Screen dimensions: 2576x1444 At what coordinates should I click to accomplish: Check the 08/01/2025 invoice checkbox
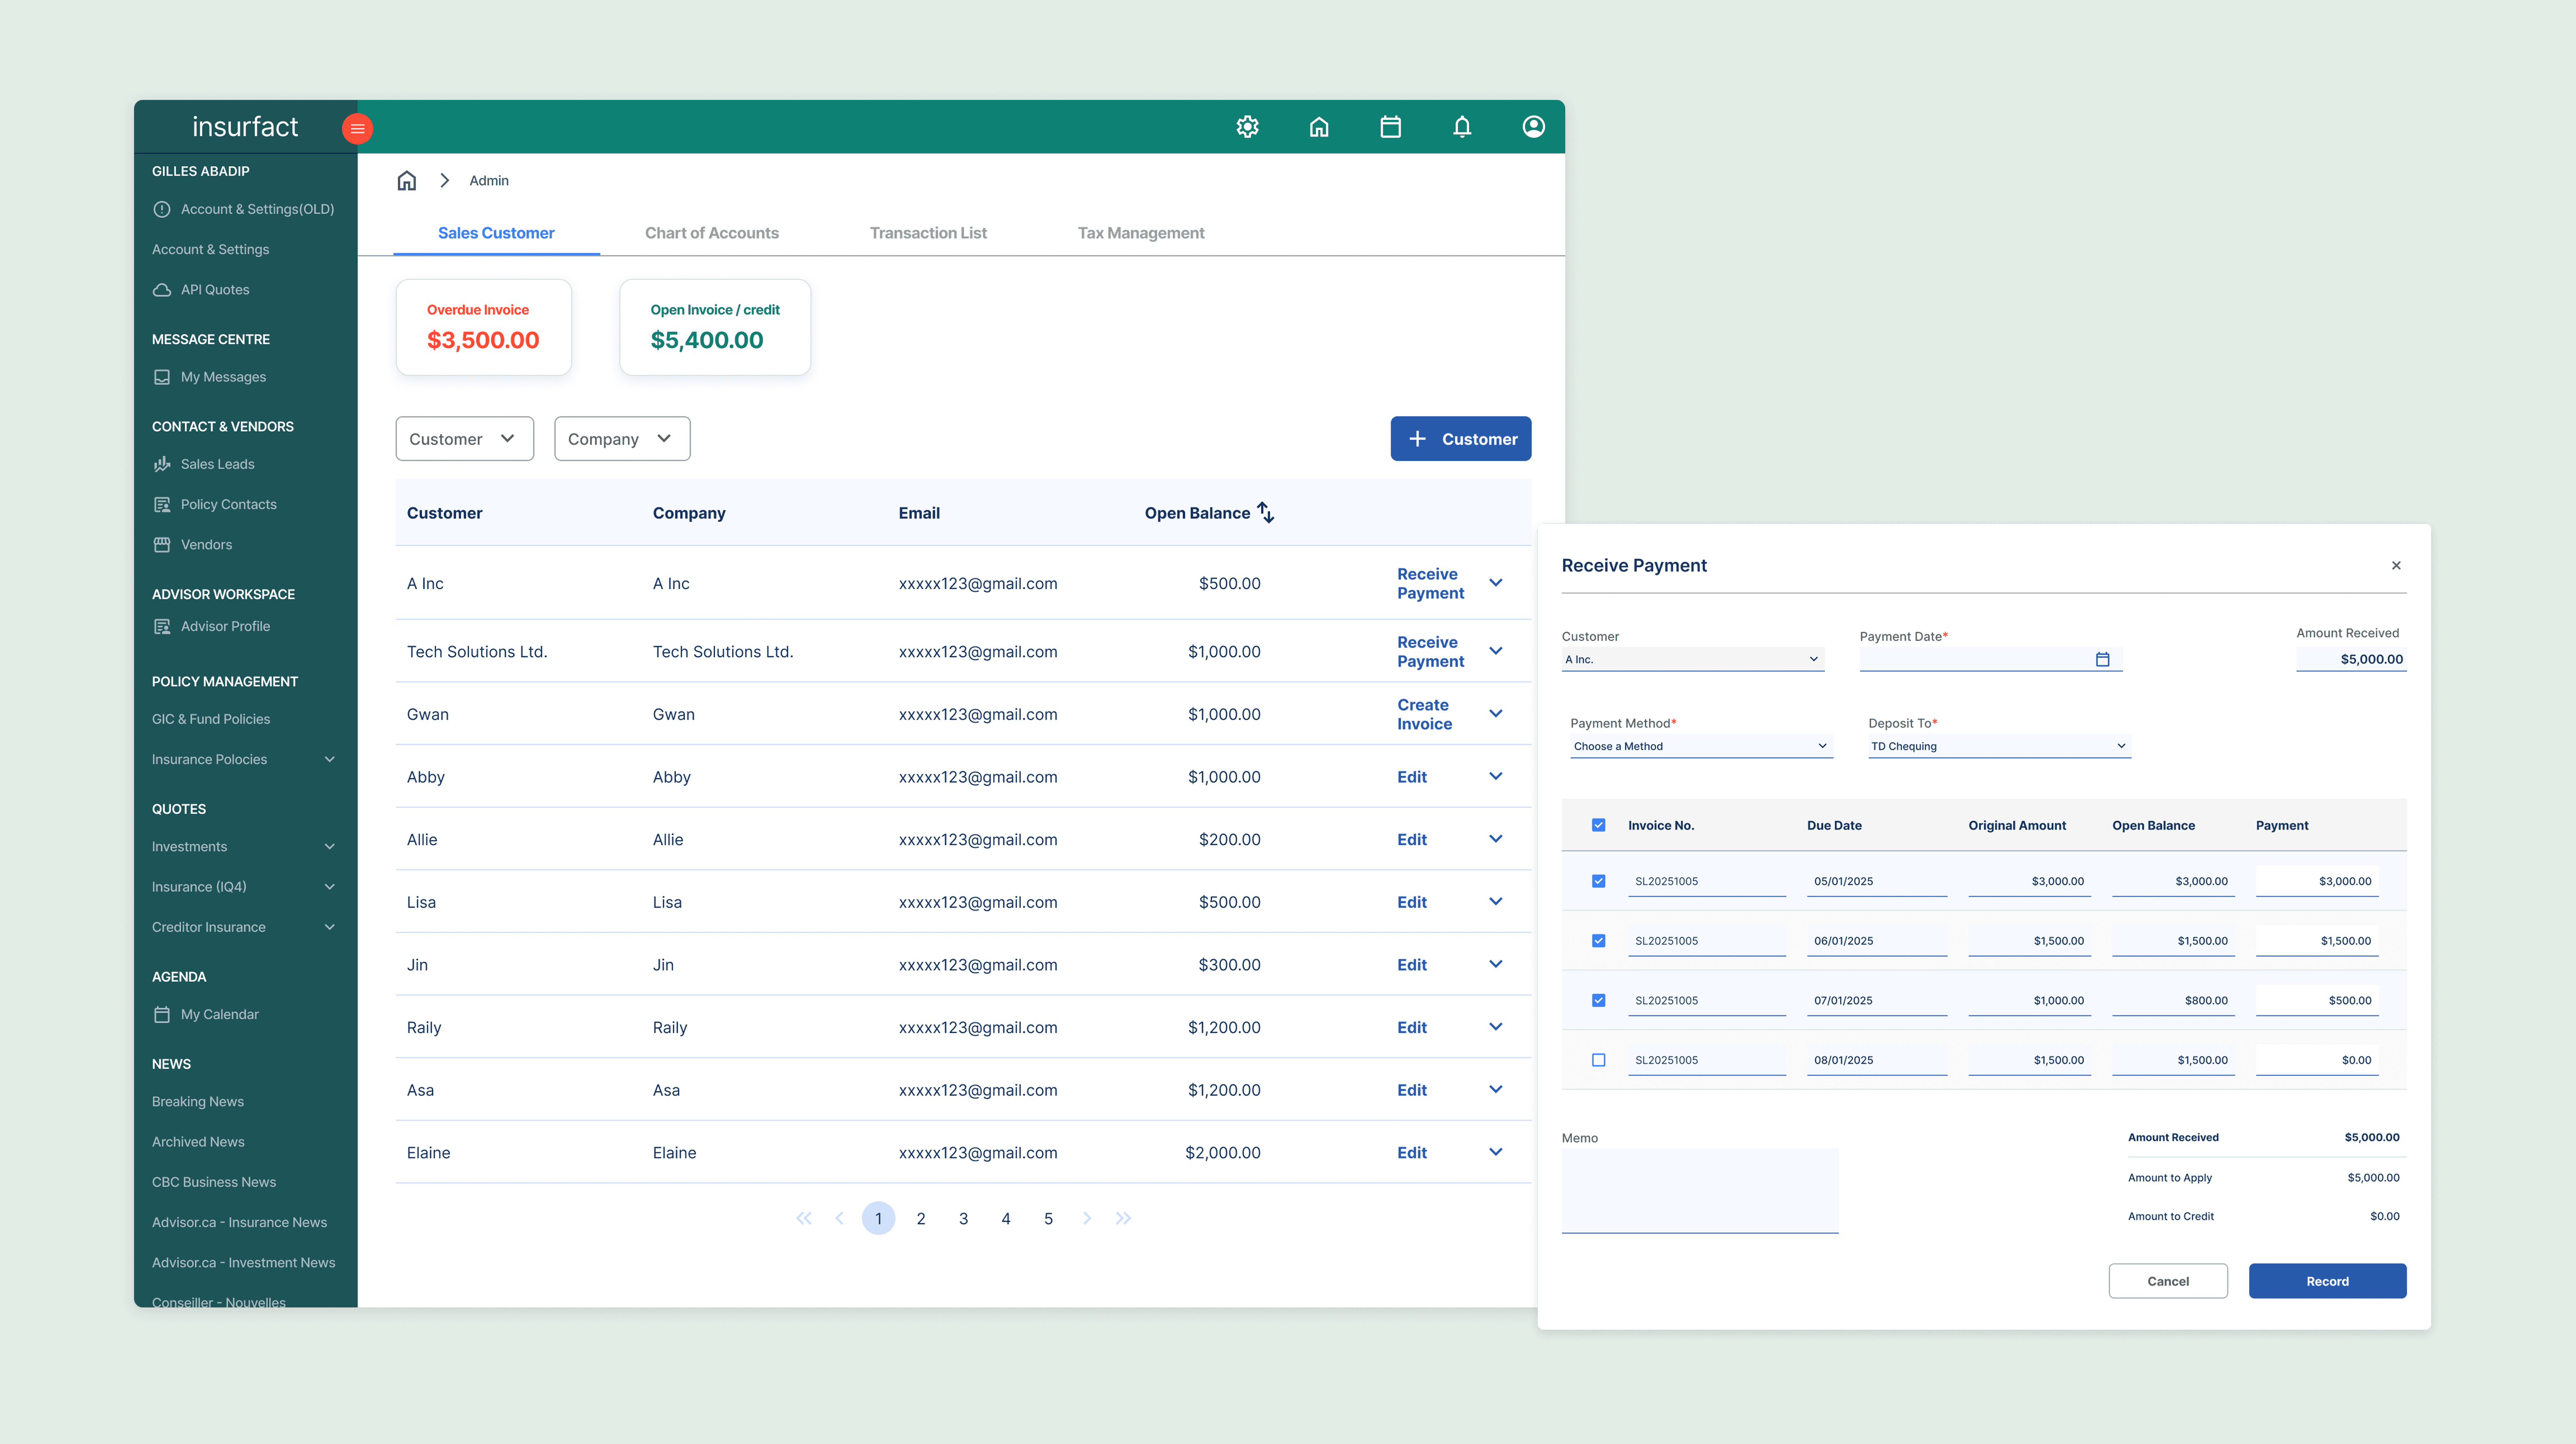pos(1598,1060)
